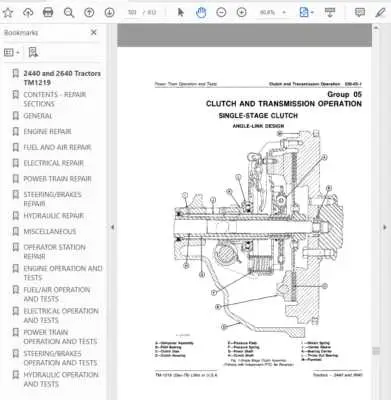Select the hand pan tool
391x400 pixels.
click(x=201, y=13)
